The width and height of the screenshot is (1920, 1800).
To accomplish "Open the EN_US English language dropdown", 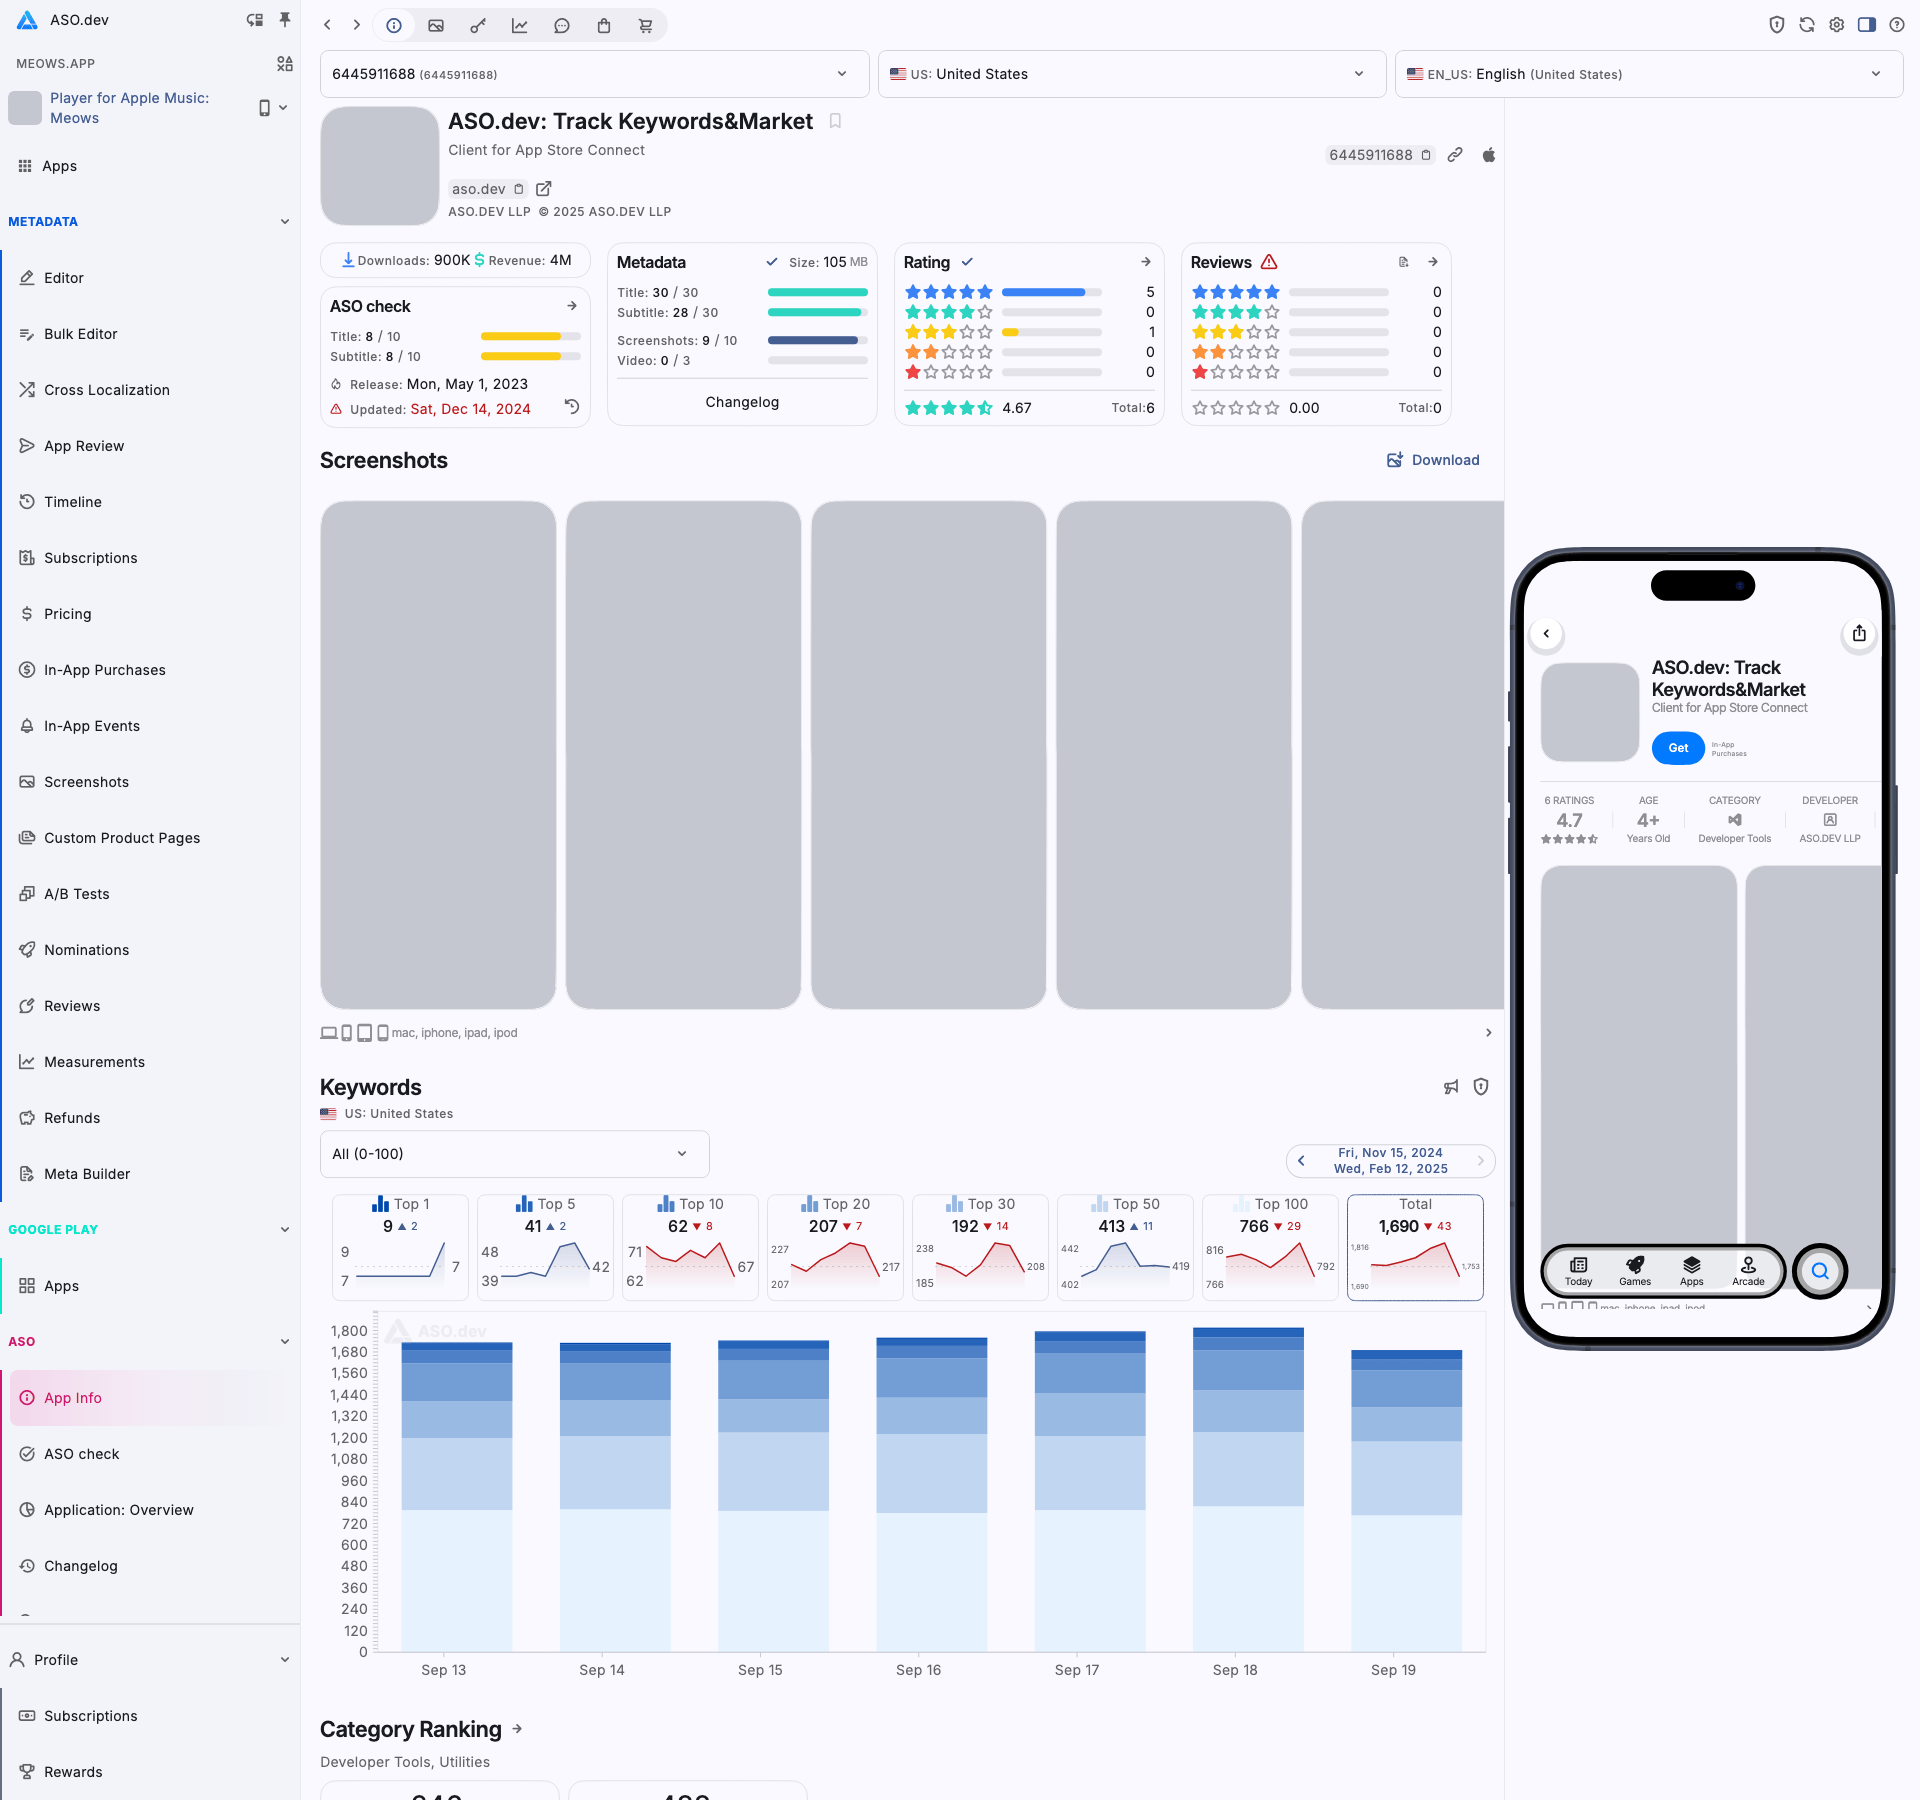I will [1648, 74].
